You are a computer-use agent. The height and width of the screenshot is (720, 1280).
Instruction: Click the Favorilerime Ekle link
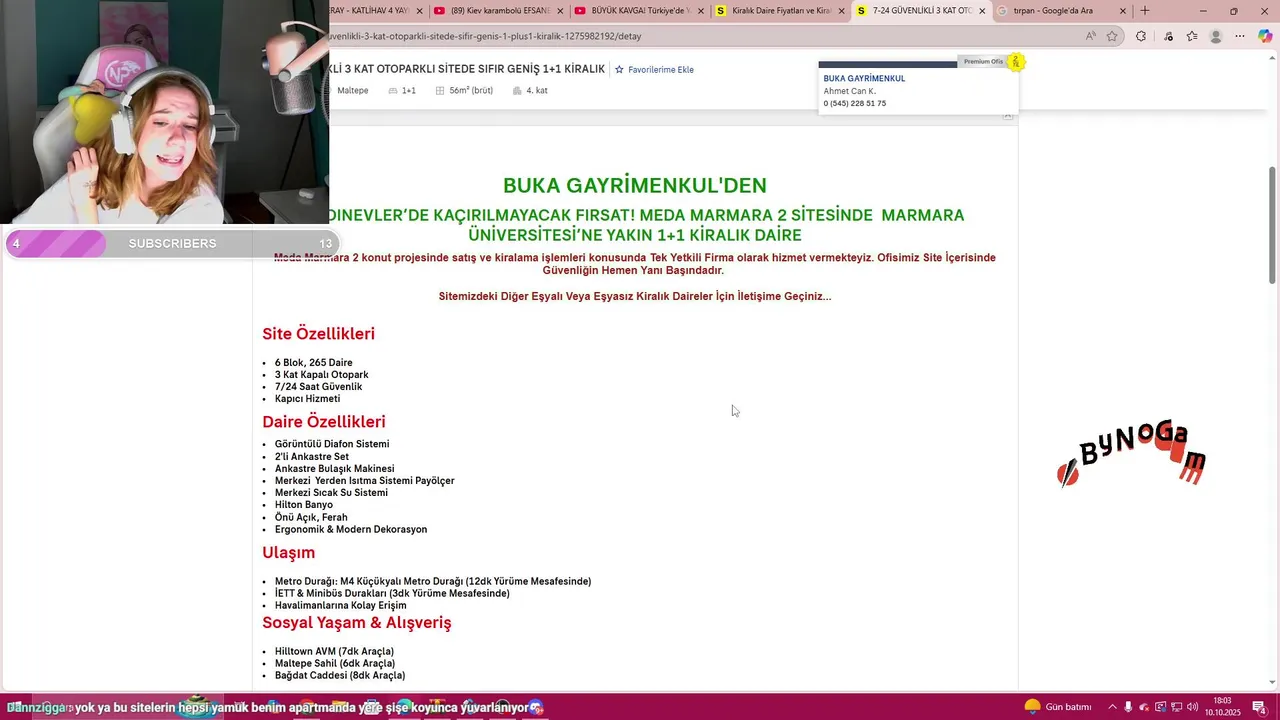point(660,70)
